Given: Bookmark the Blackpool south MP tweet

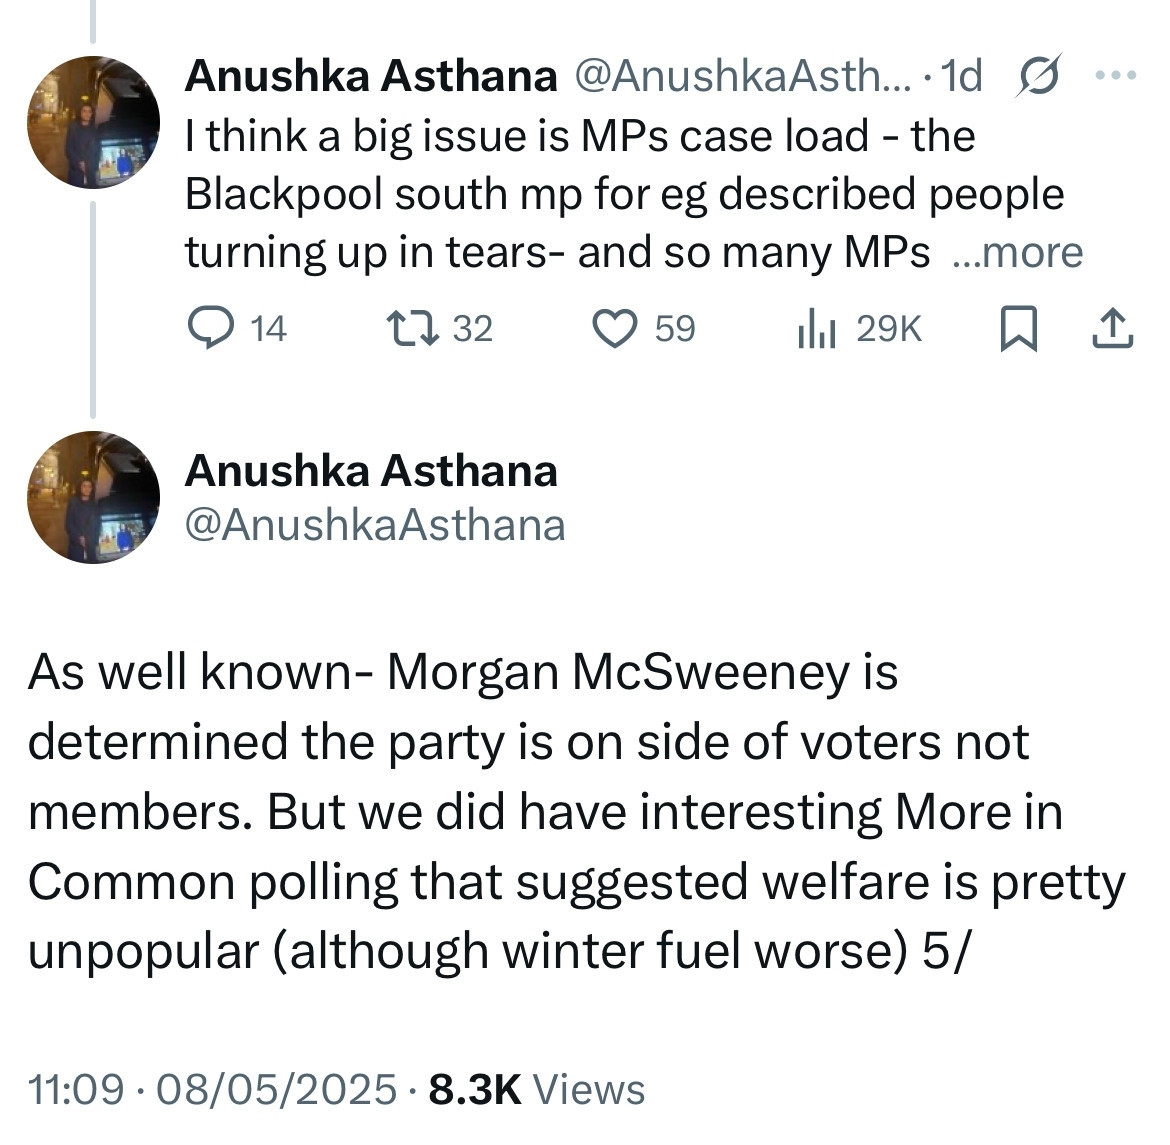Looking at the screenshot, I should pyautogui.click(x=1018, y=329).
